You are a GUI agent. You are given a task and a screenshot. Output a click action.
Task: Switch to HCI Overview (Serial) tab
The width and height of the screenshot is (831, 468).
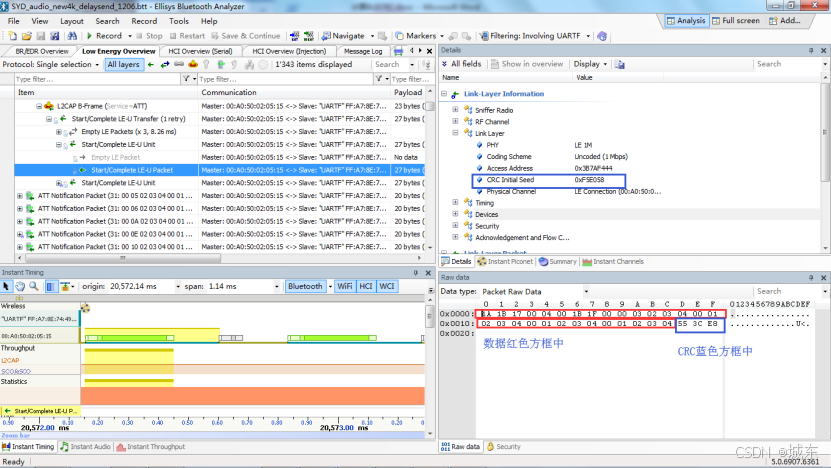(200, 51)
